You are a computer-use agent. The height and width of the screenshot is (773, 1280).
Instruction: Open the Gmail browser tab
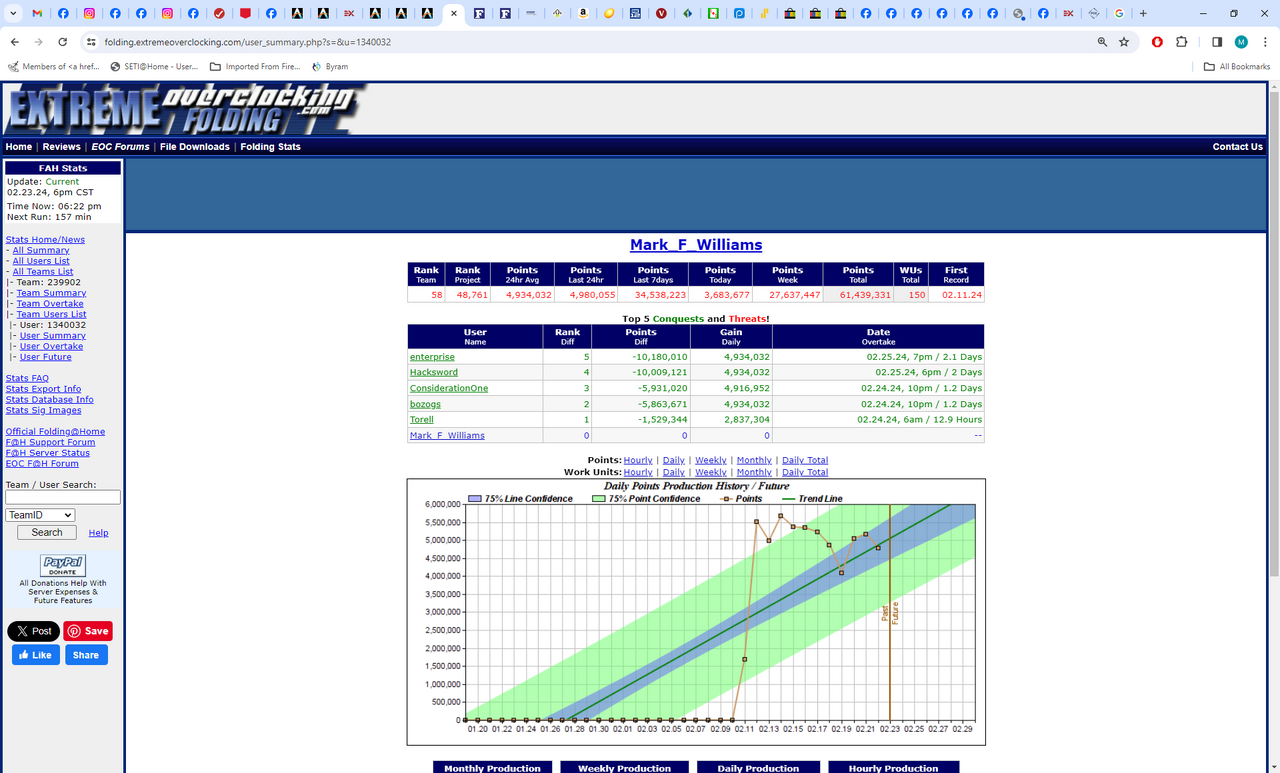click(x=38, y=14)
